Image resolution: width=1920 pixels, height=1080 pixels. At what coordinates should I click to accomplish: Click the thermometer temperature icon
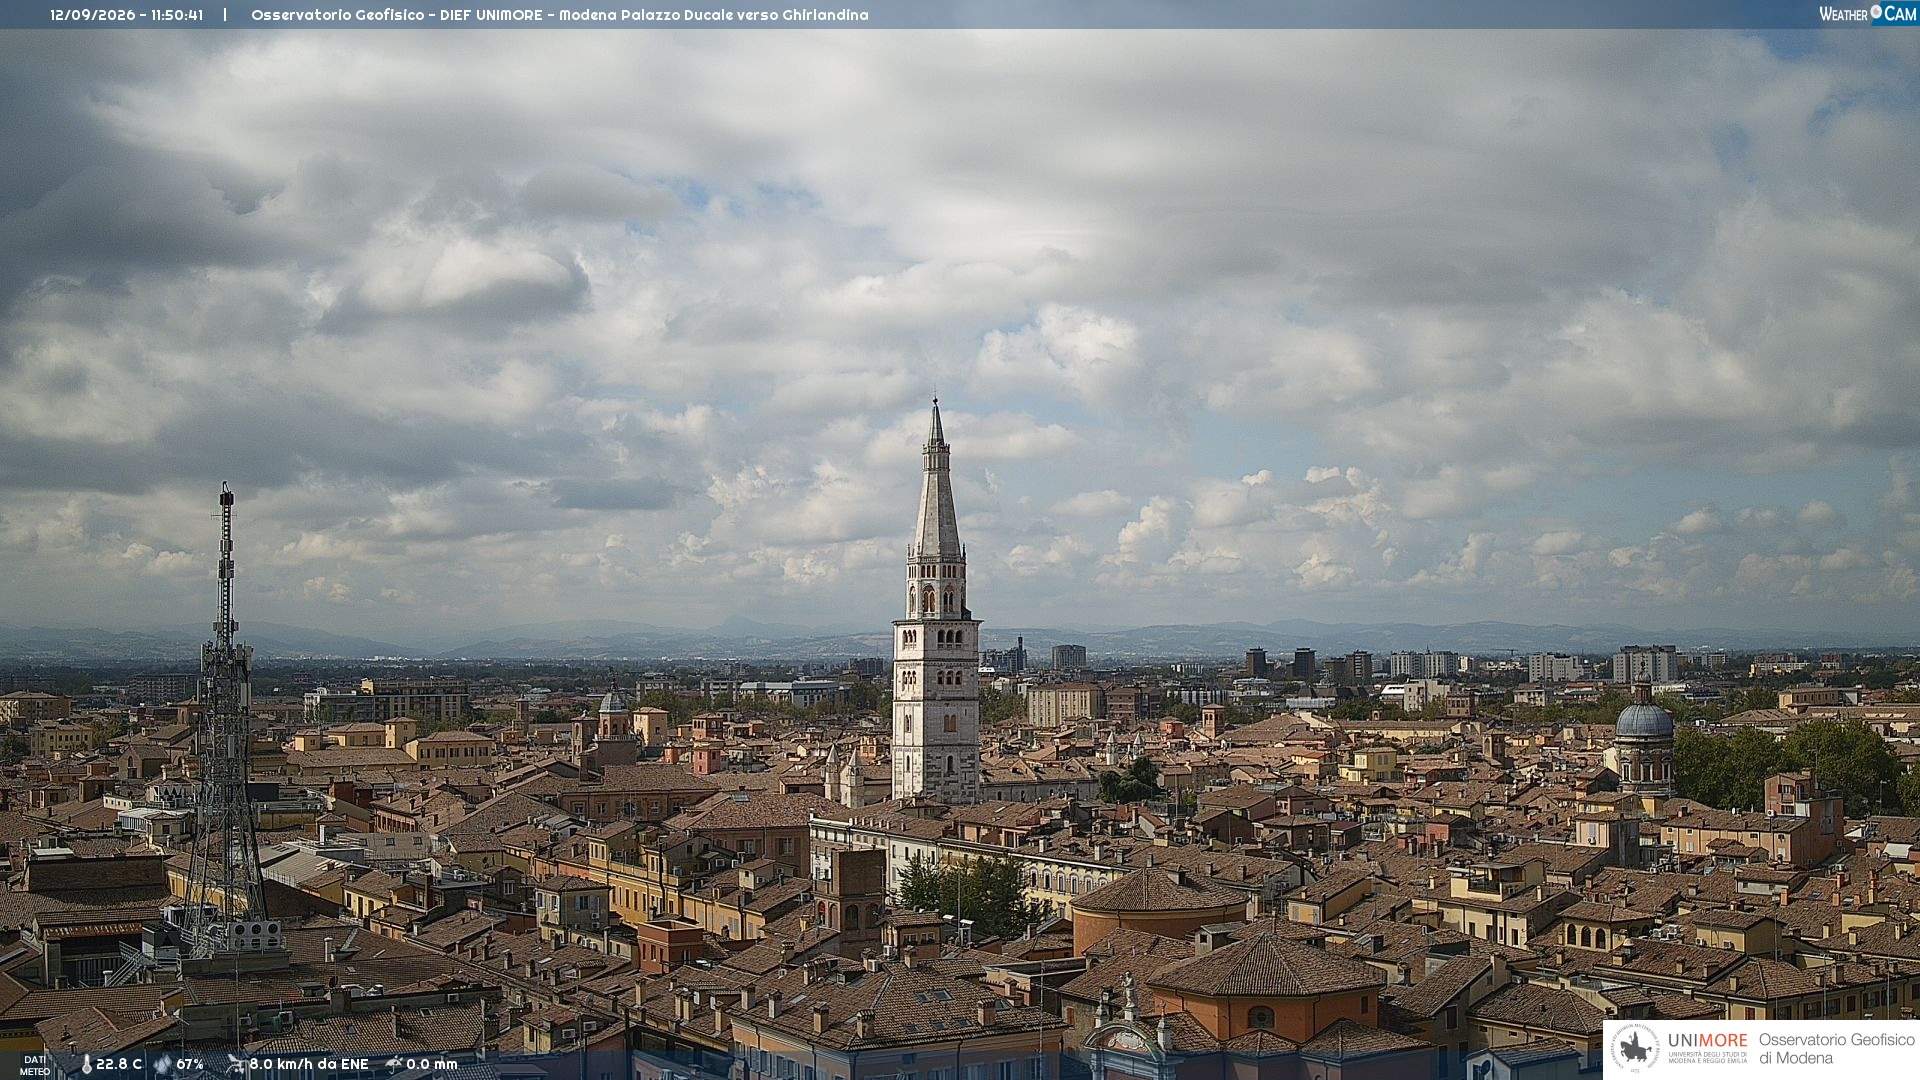click(86, 1065)
